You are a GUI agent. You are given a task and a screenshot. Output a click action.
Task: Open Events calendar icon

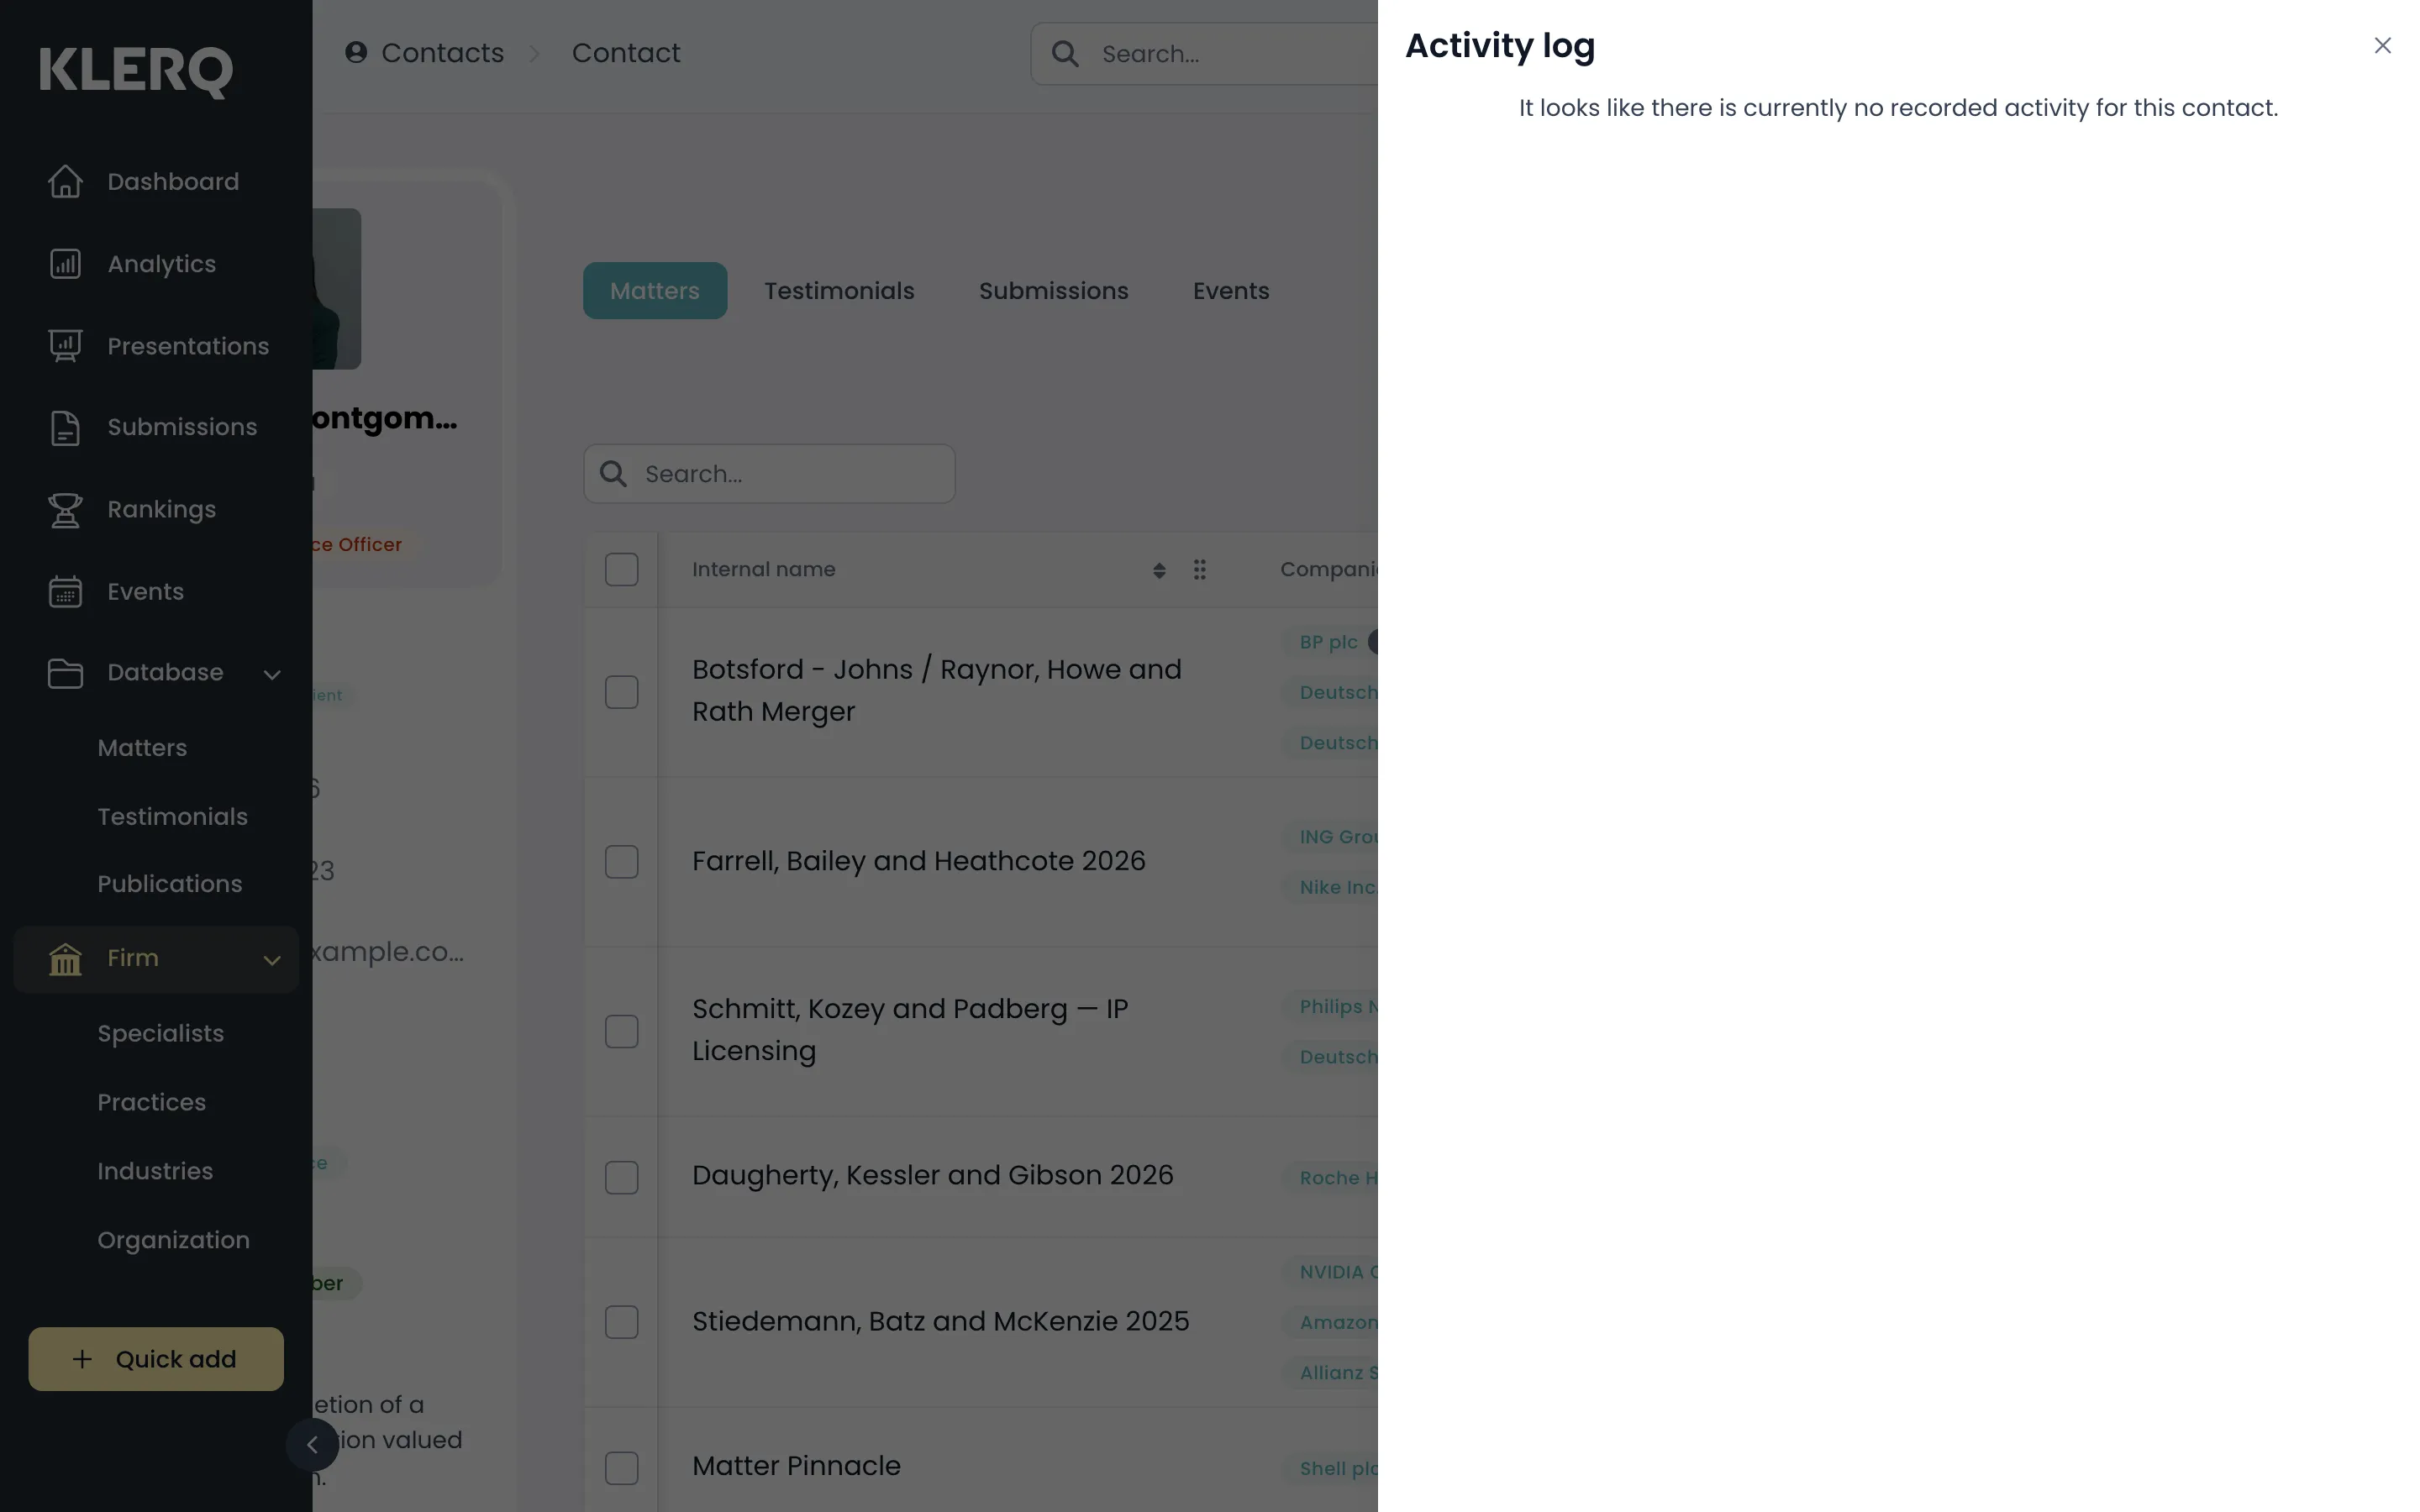pos(65,592)
